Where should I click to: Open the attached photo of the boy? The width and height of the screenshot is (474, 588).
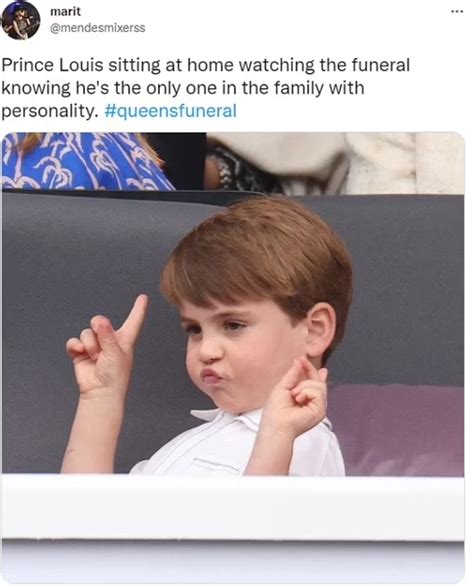[x=233, y=357]
